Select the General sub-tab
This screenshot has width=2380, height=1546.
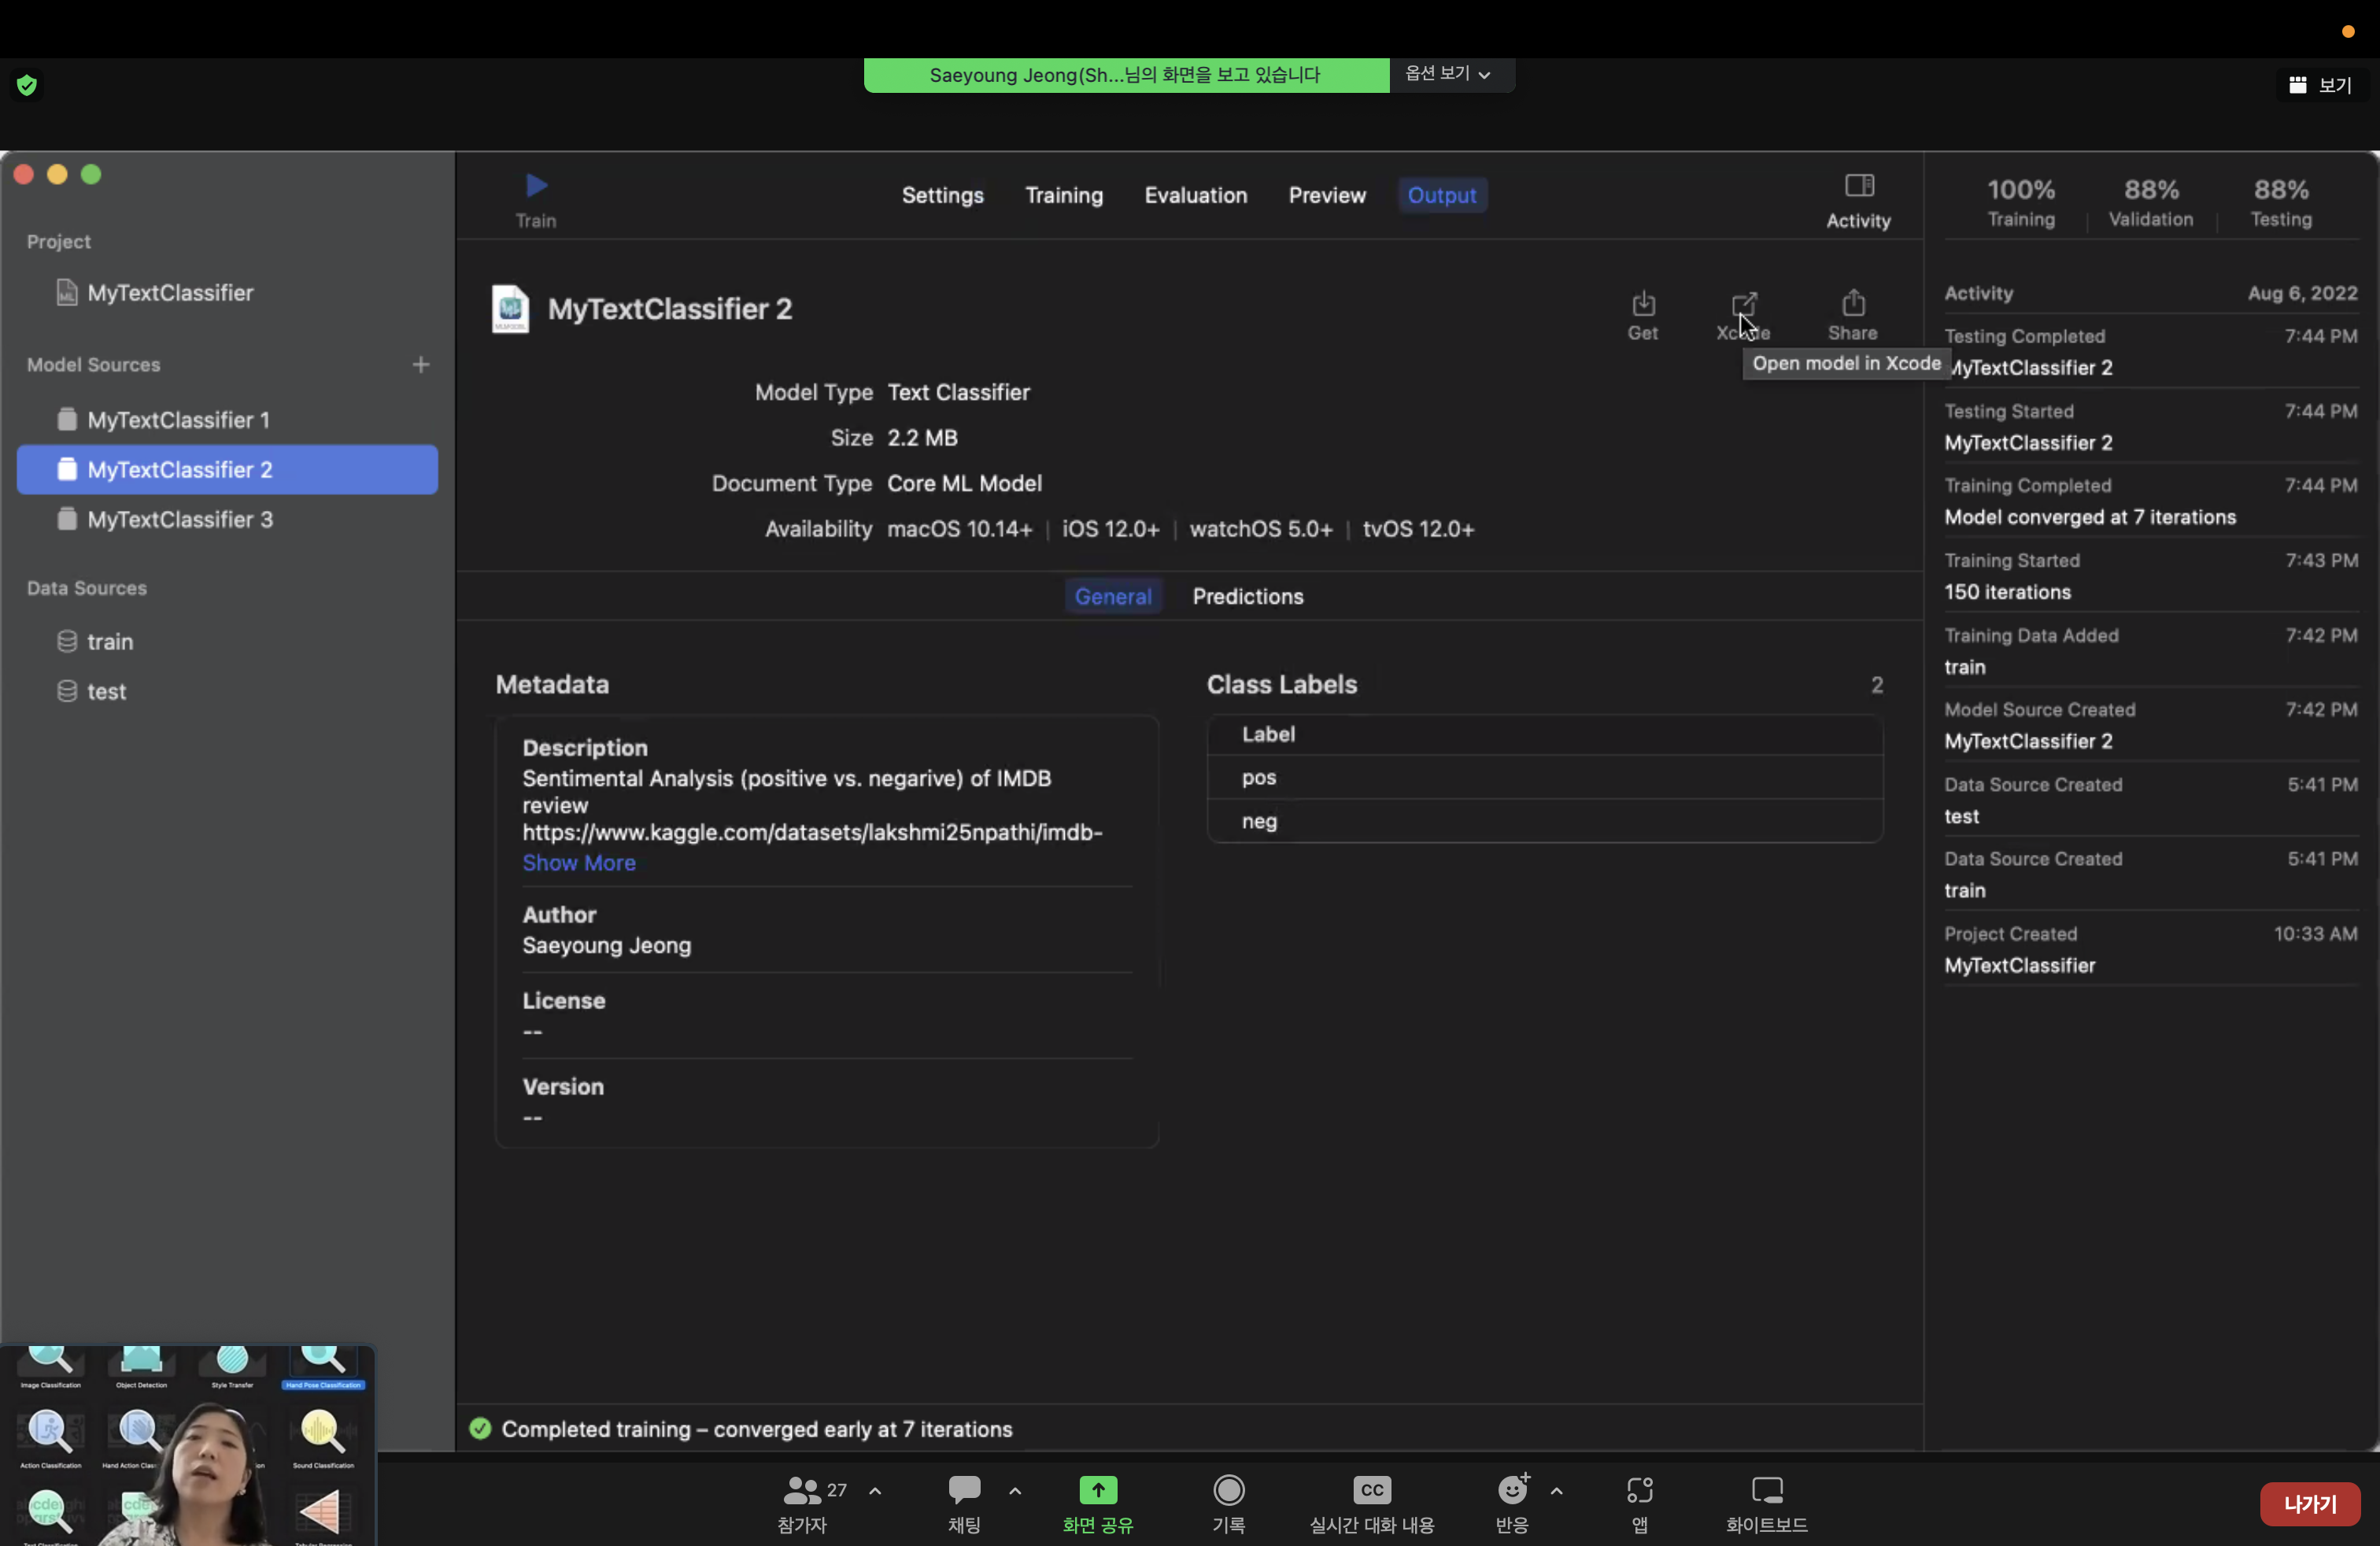(x=1113, y=597)
